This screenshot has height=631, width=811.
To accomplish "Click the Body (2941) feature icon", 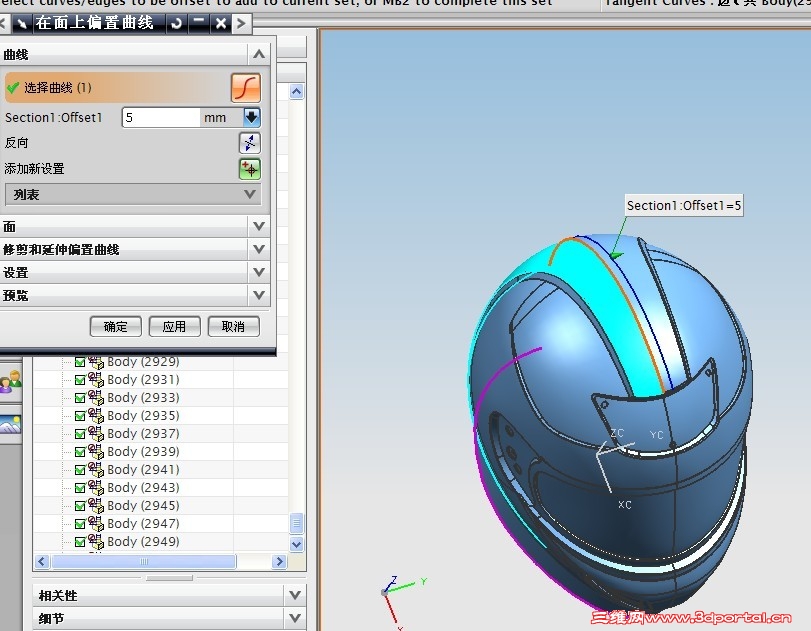I will 96,470.
